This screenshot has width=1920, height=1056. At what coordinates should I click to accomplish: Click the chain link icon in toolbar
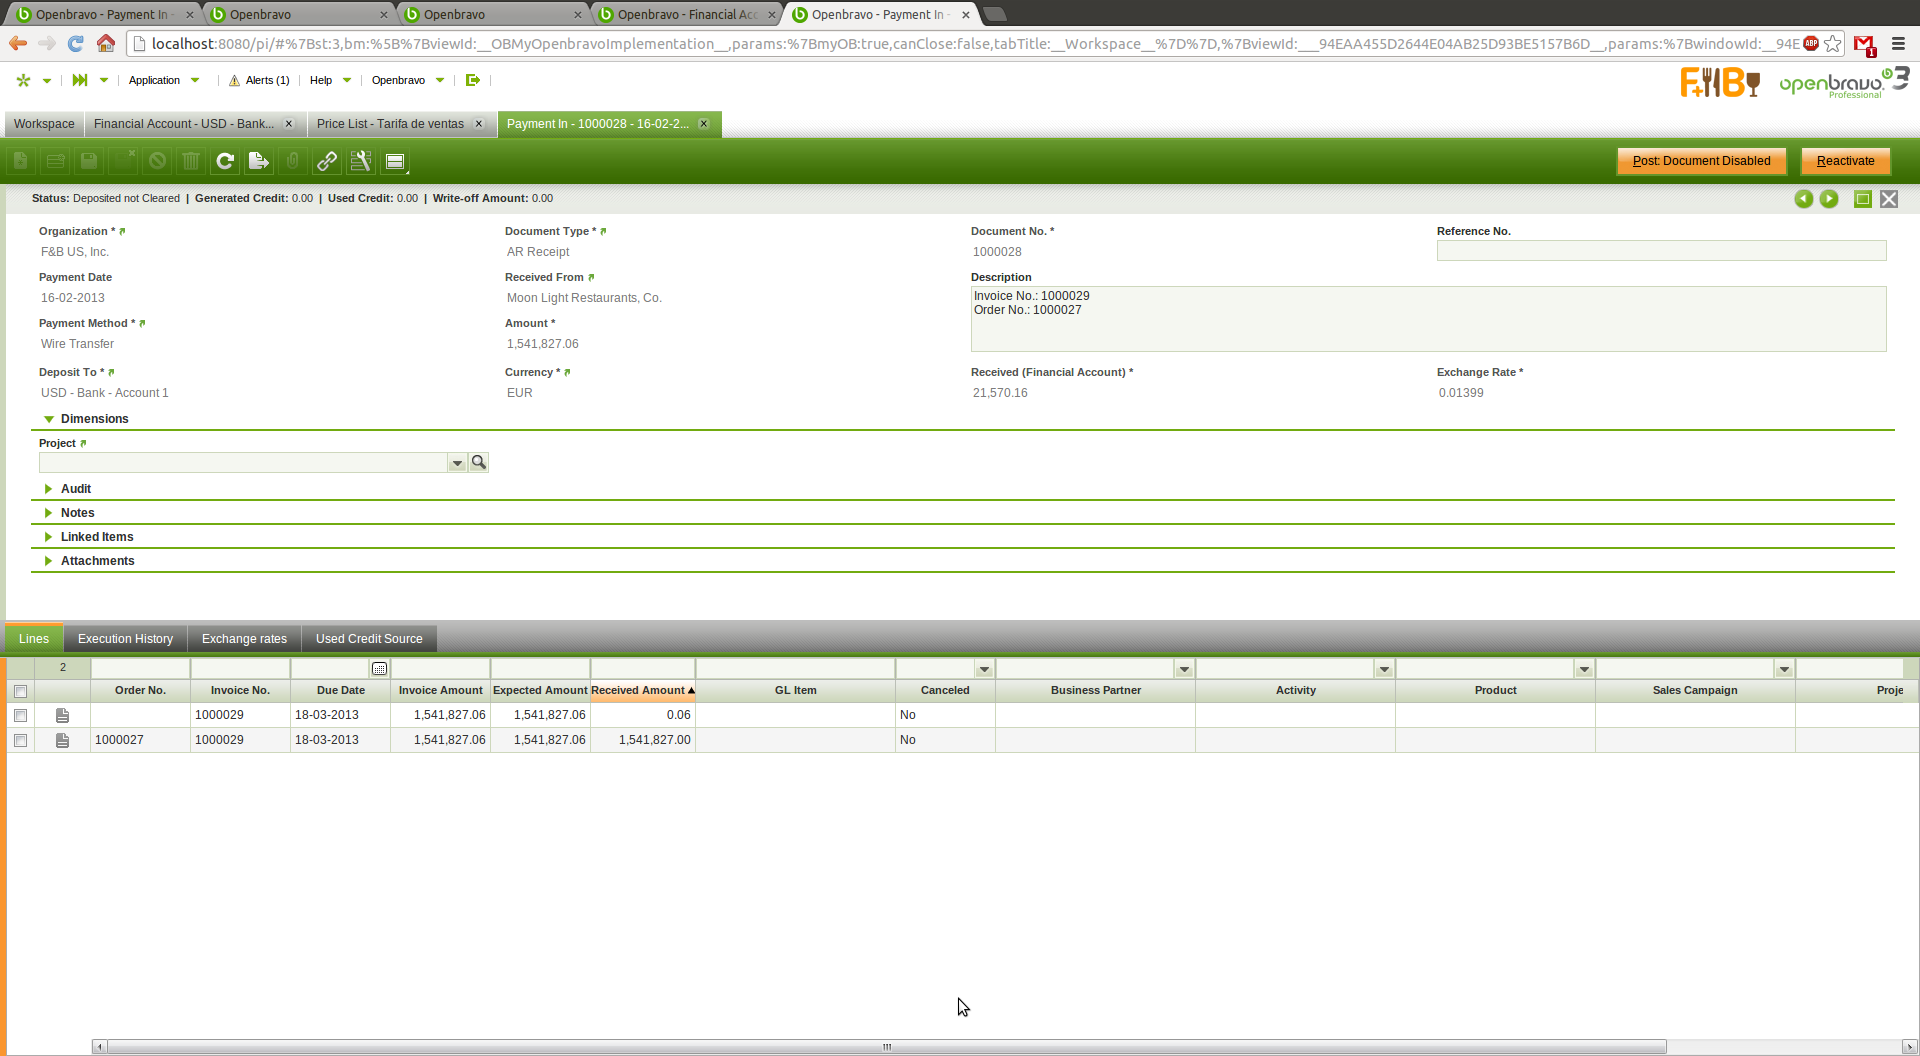point(326,161)
